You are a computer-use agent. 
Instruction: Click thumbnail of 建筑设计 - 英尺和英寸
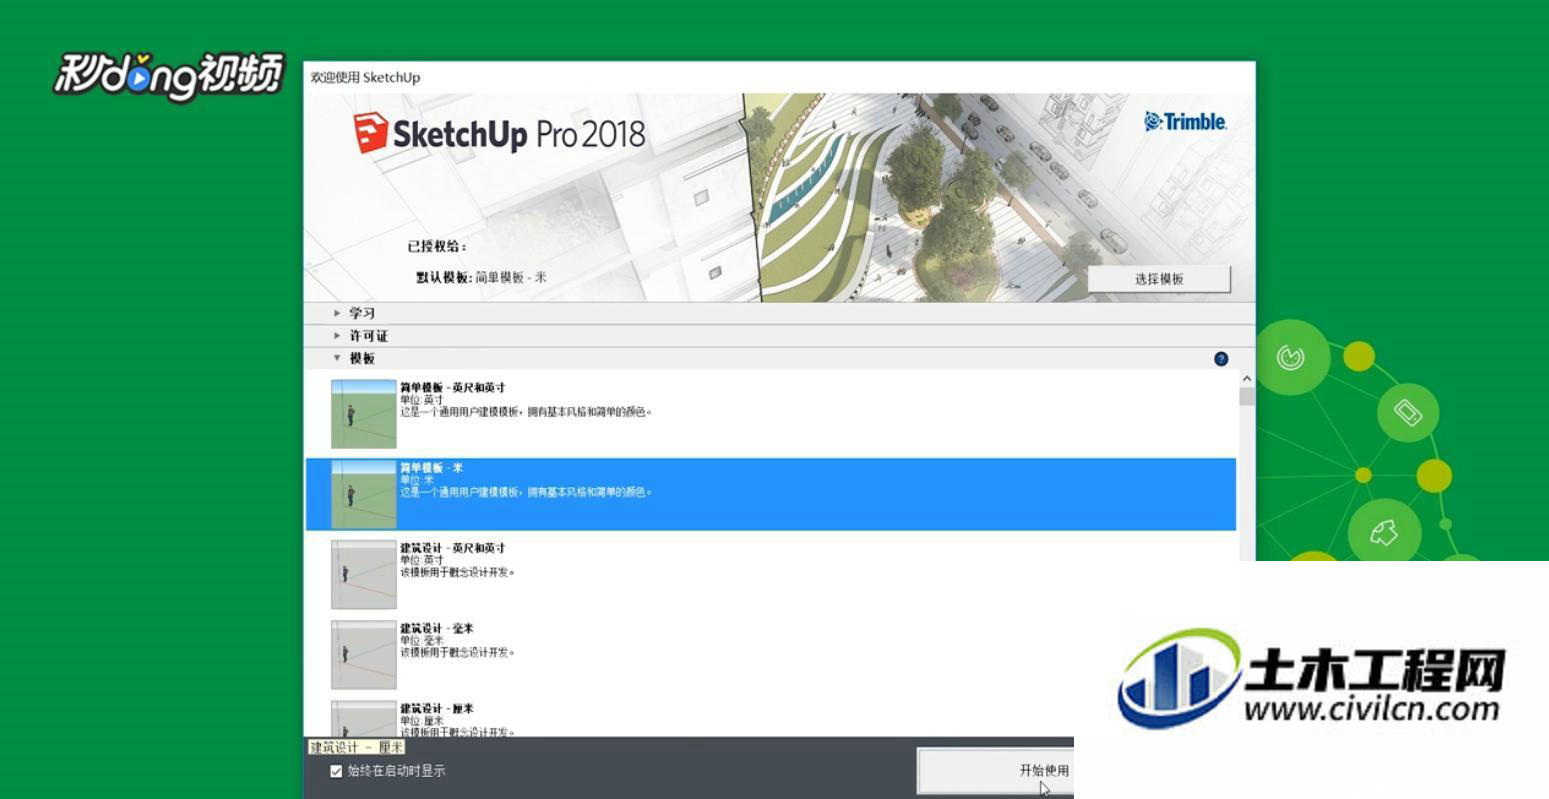click(364, 574)
